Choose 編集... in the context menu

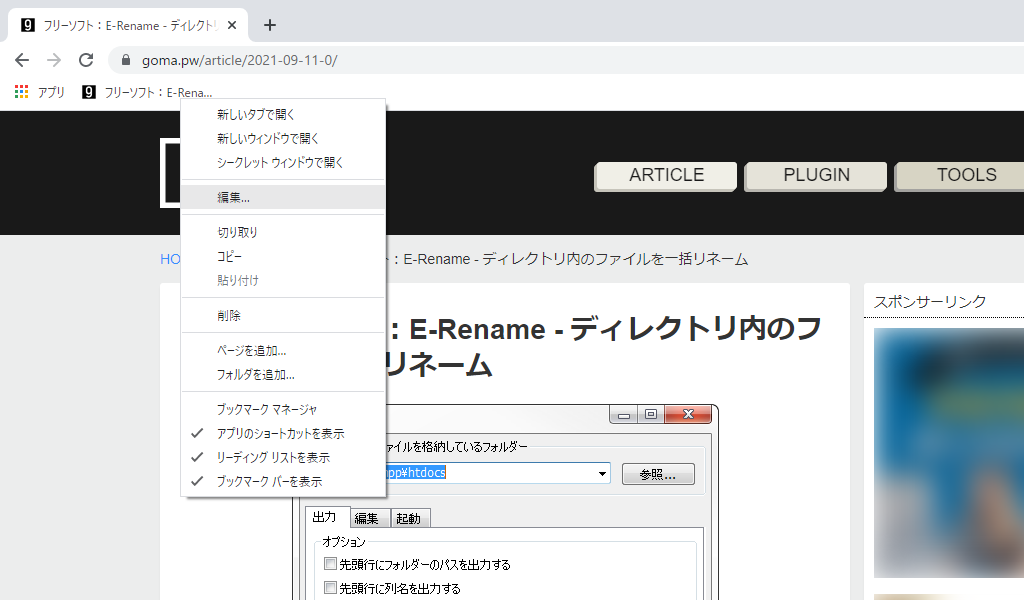[234, 197]
